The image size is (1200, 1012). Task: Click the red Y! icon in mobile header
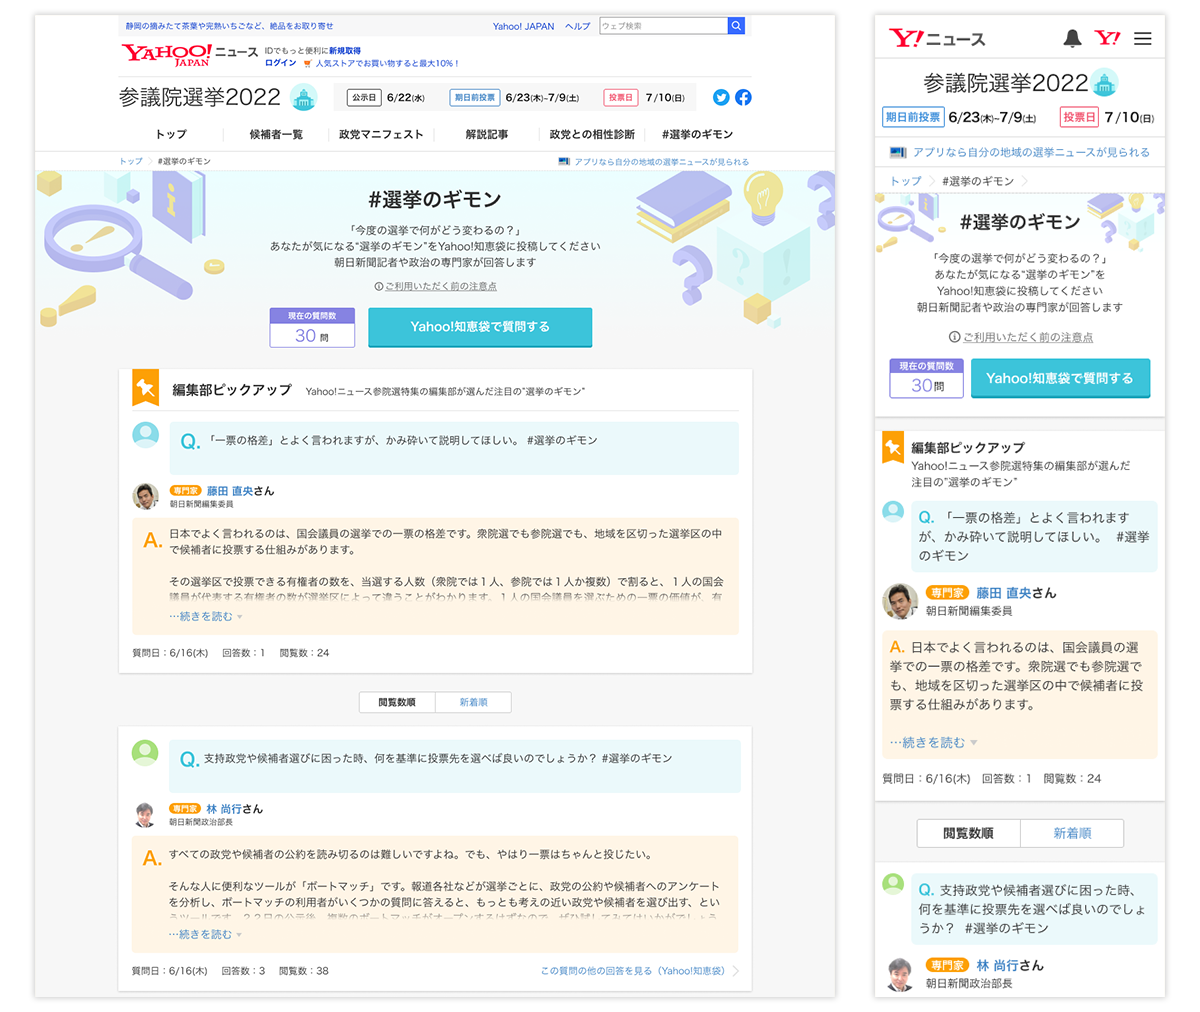coord(1107,38)
